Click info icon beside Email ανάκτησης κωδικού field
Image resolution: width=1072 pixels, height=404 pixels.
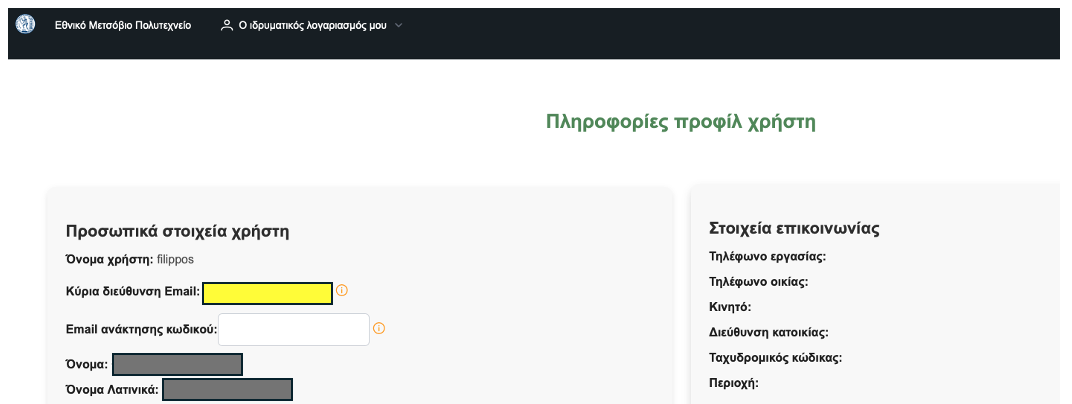click(x=379, y=328)
